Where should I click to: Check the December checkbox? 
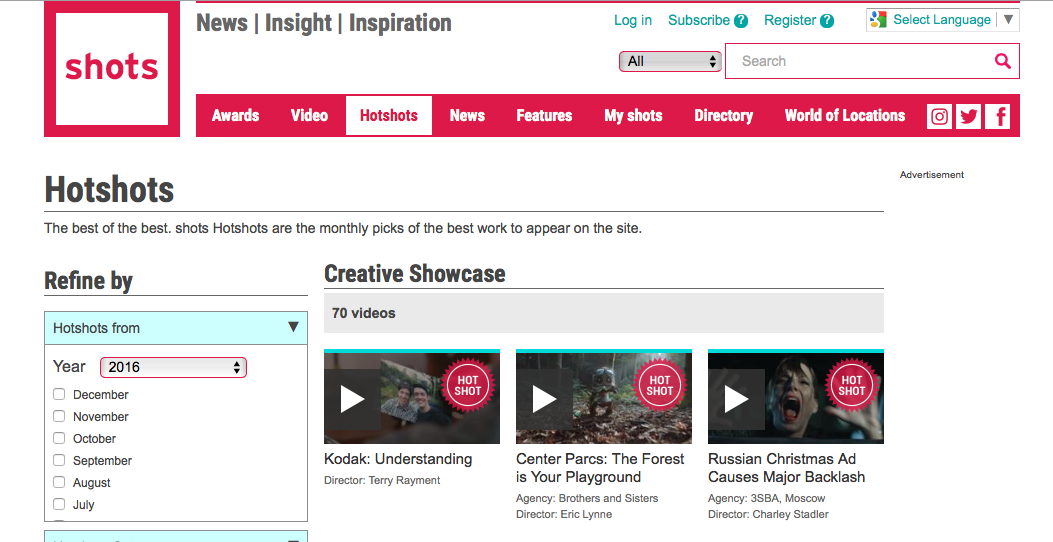click(59, 394)
